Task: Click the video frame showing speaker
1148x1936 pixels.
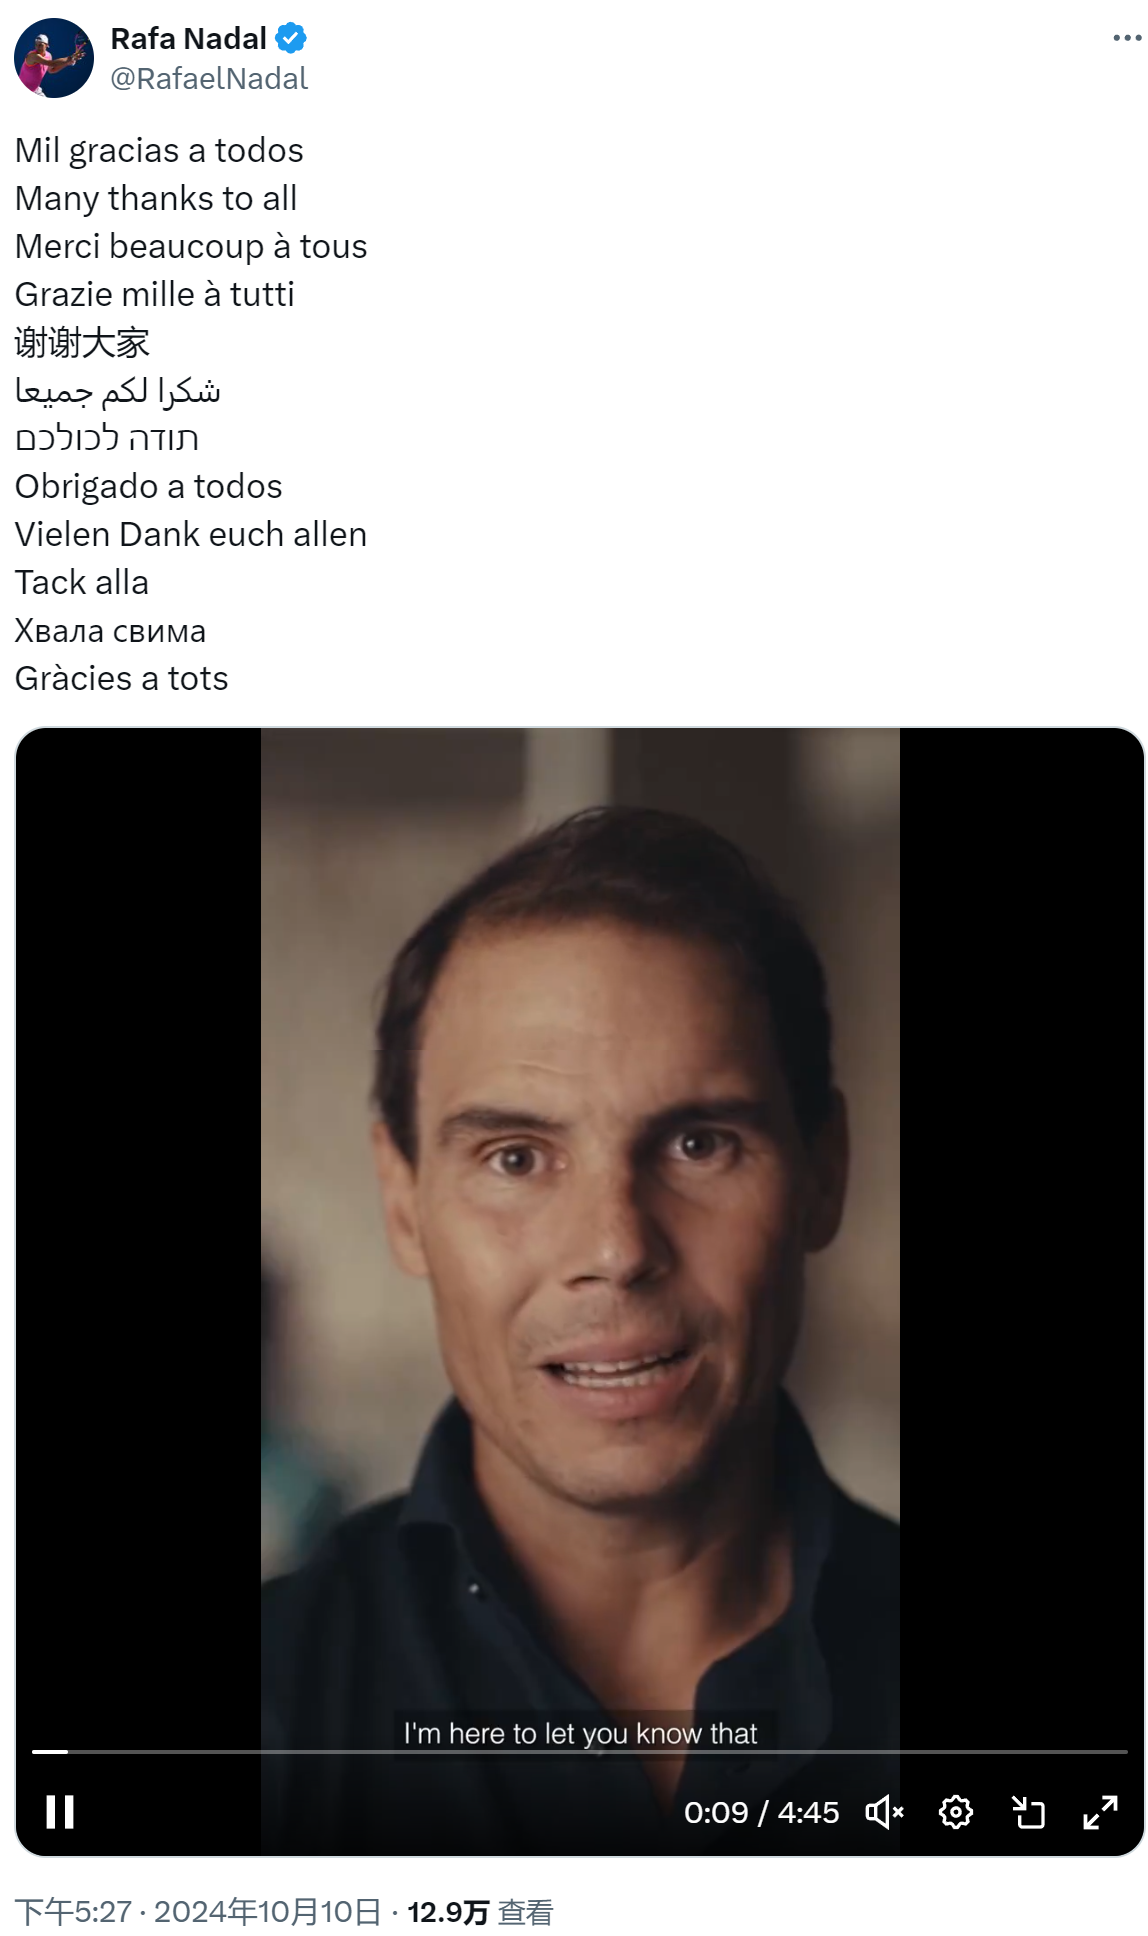Action: coord(580,1220)
